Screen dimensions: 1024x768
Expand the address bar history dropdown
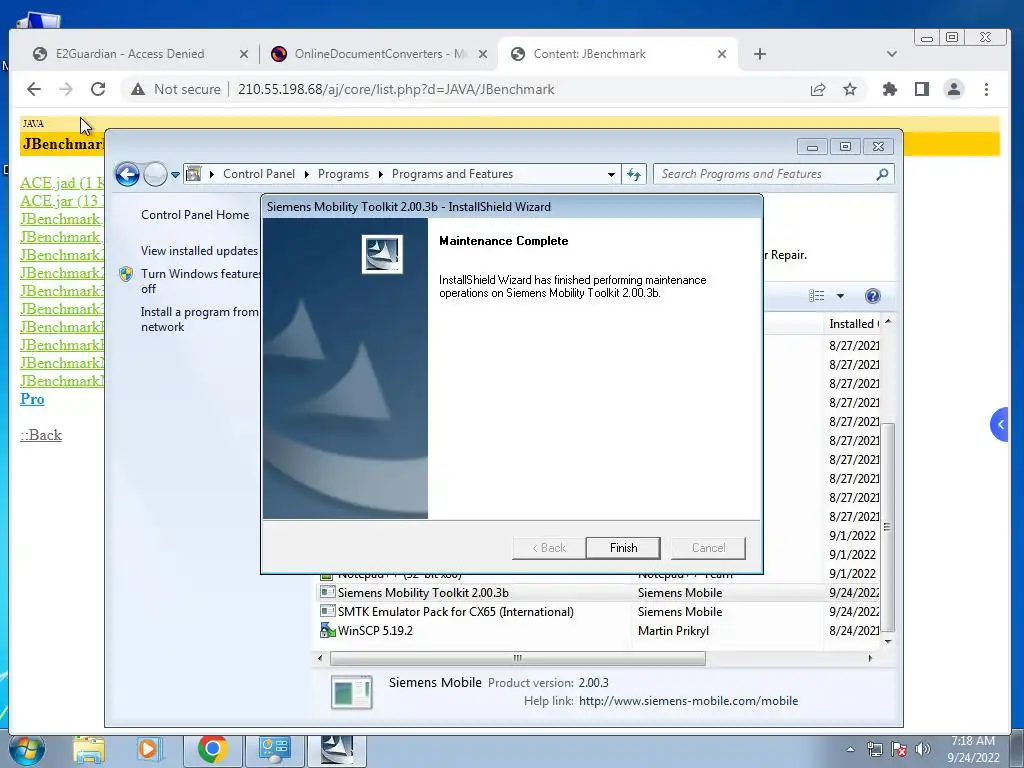tap(611, 174)
